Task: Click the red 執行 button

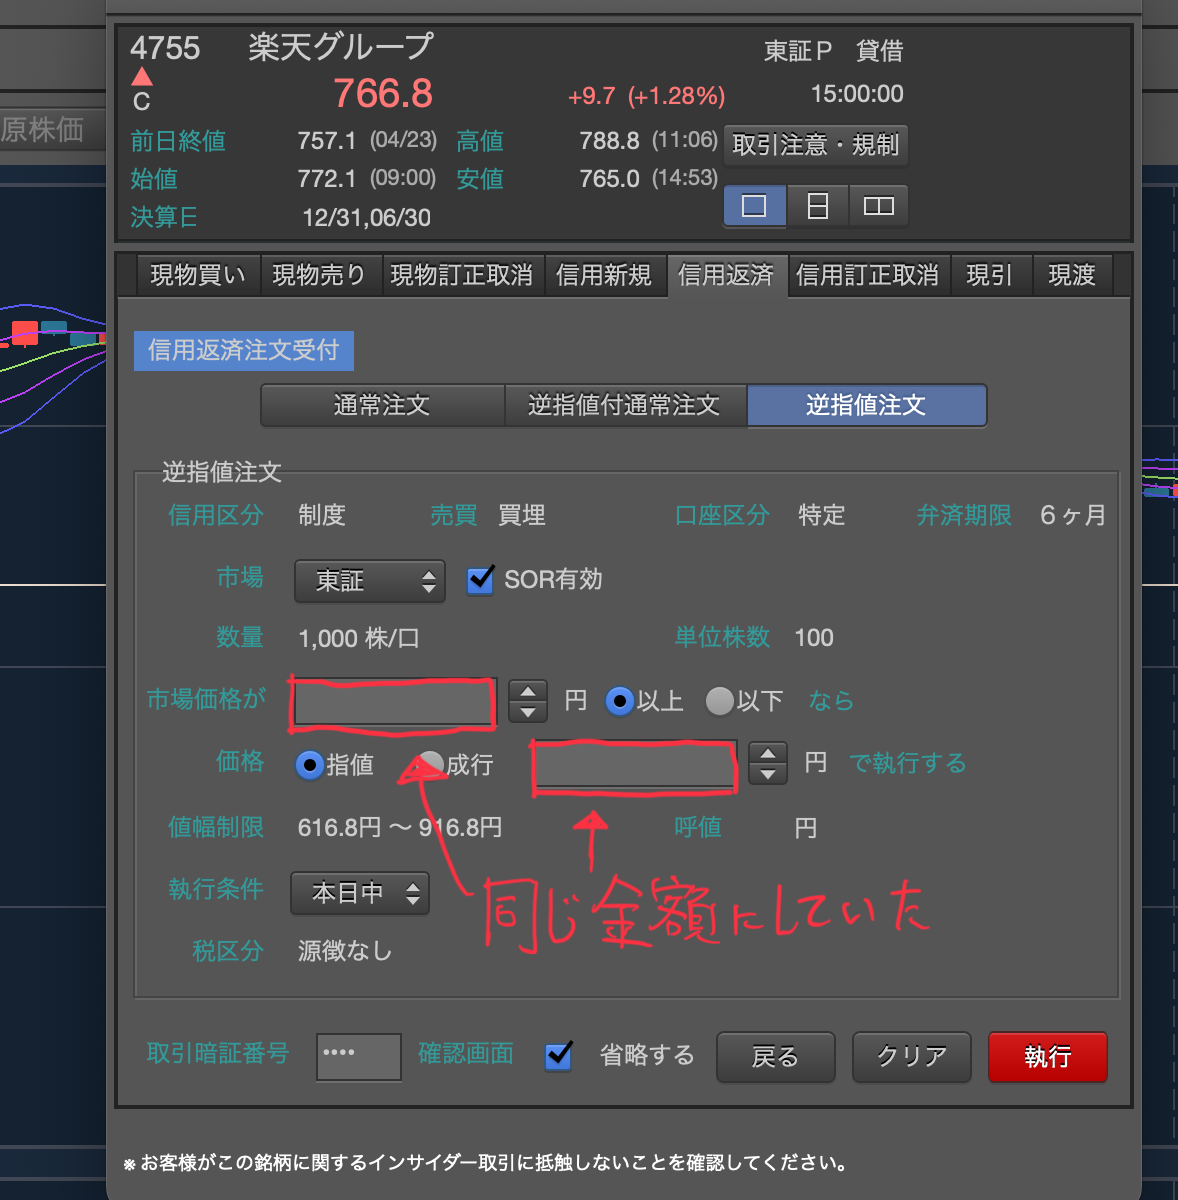Action: click(x=1048, y=1057)
